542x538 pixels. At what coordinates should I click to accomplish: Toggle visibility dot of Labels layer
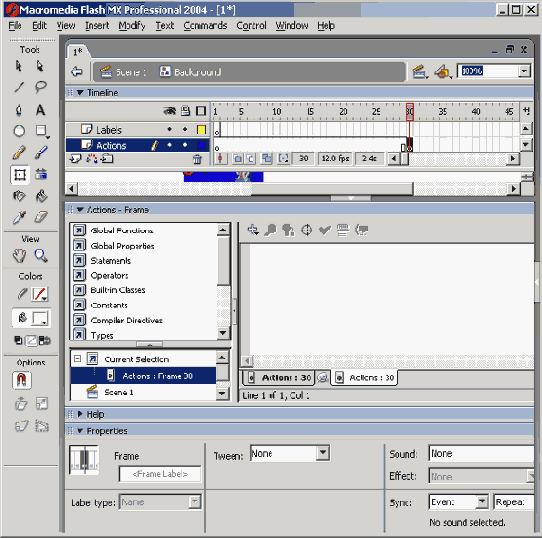tap(169, 129)
